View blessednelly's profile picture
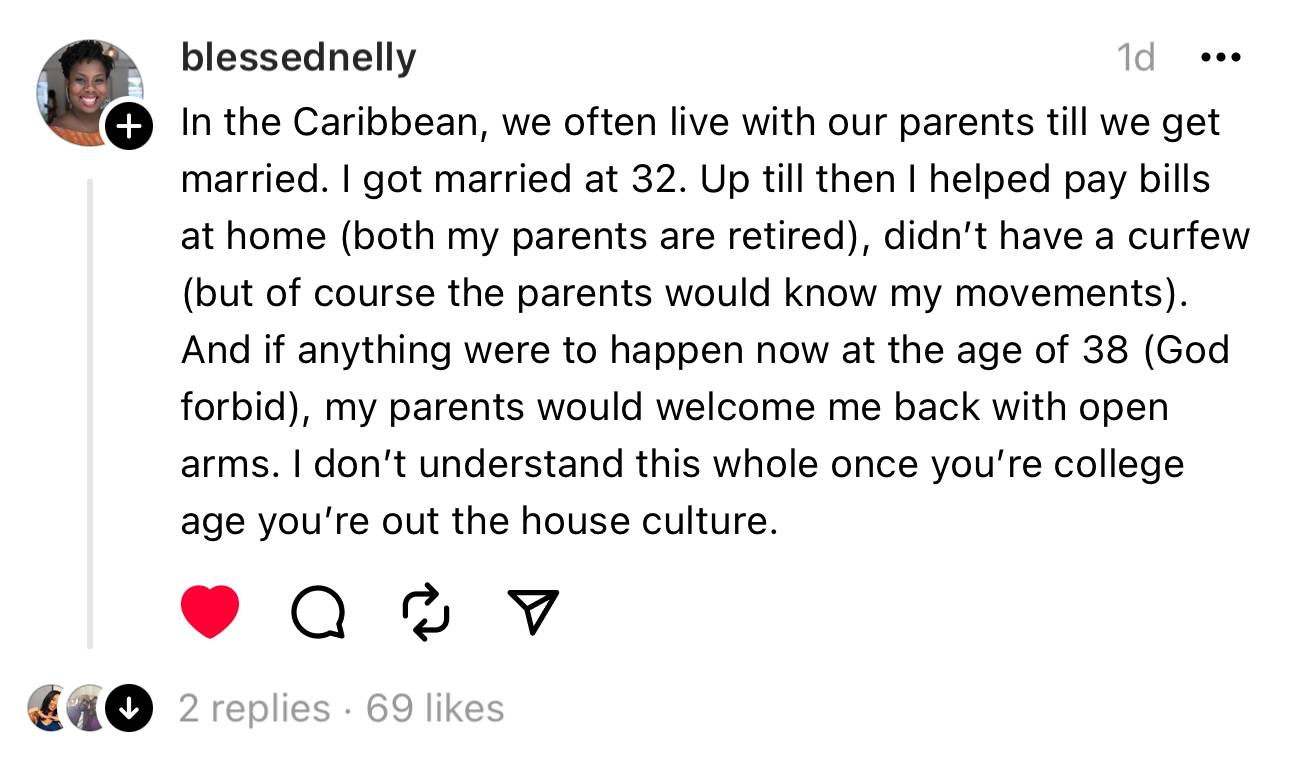The image size is (1290, 781). pyautogui.click(x=90, y=92)
